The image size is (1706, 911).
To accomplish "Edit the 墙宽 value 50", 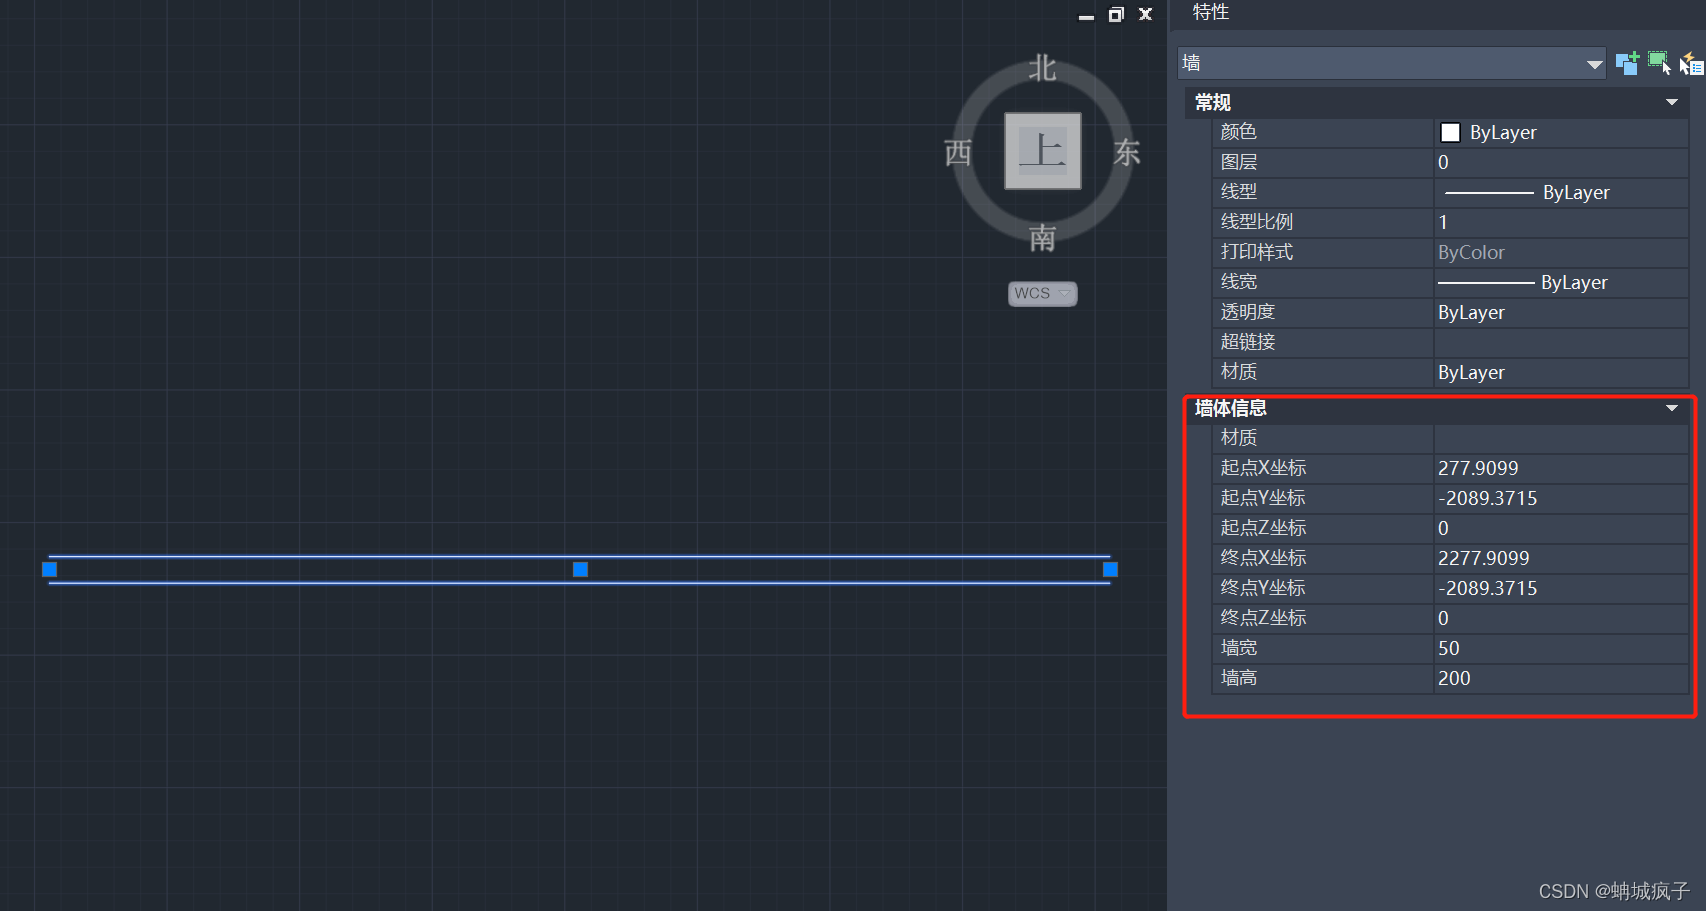I will [1561, 648].
